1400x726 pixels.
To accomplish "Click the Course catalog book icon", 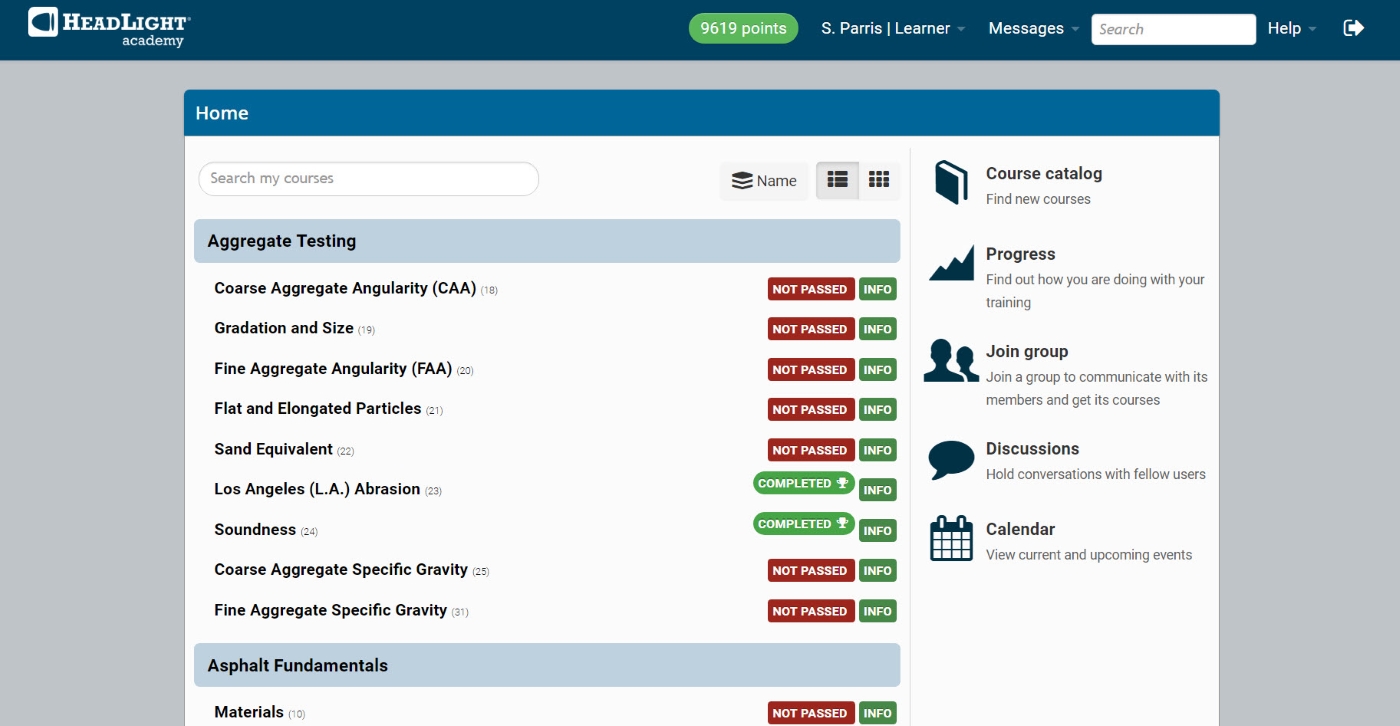I will (951, 183).
